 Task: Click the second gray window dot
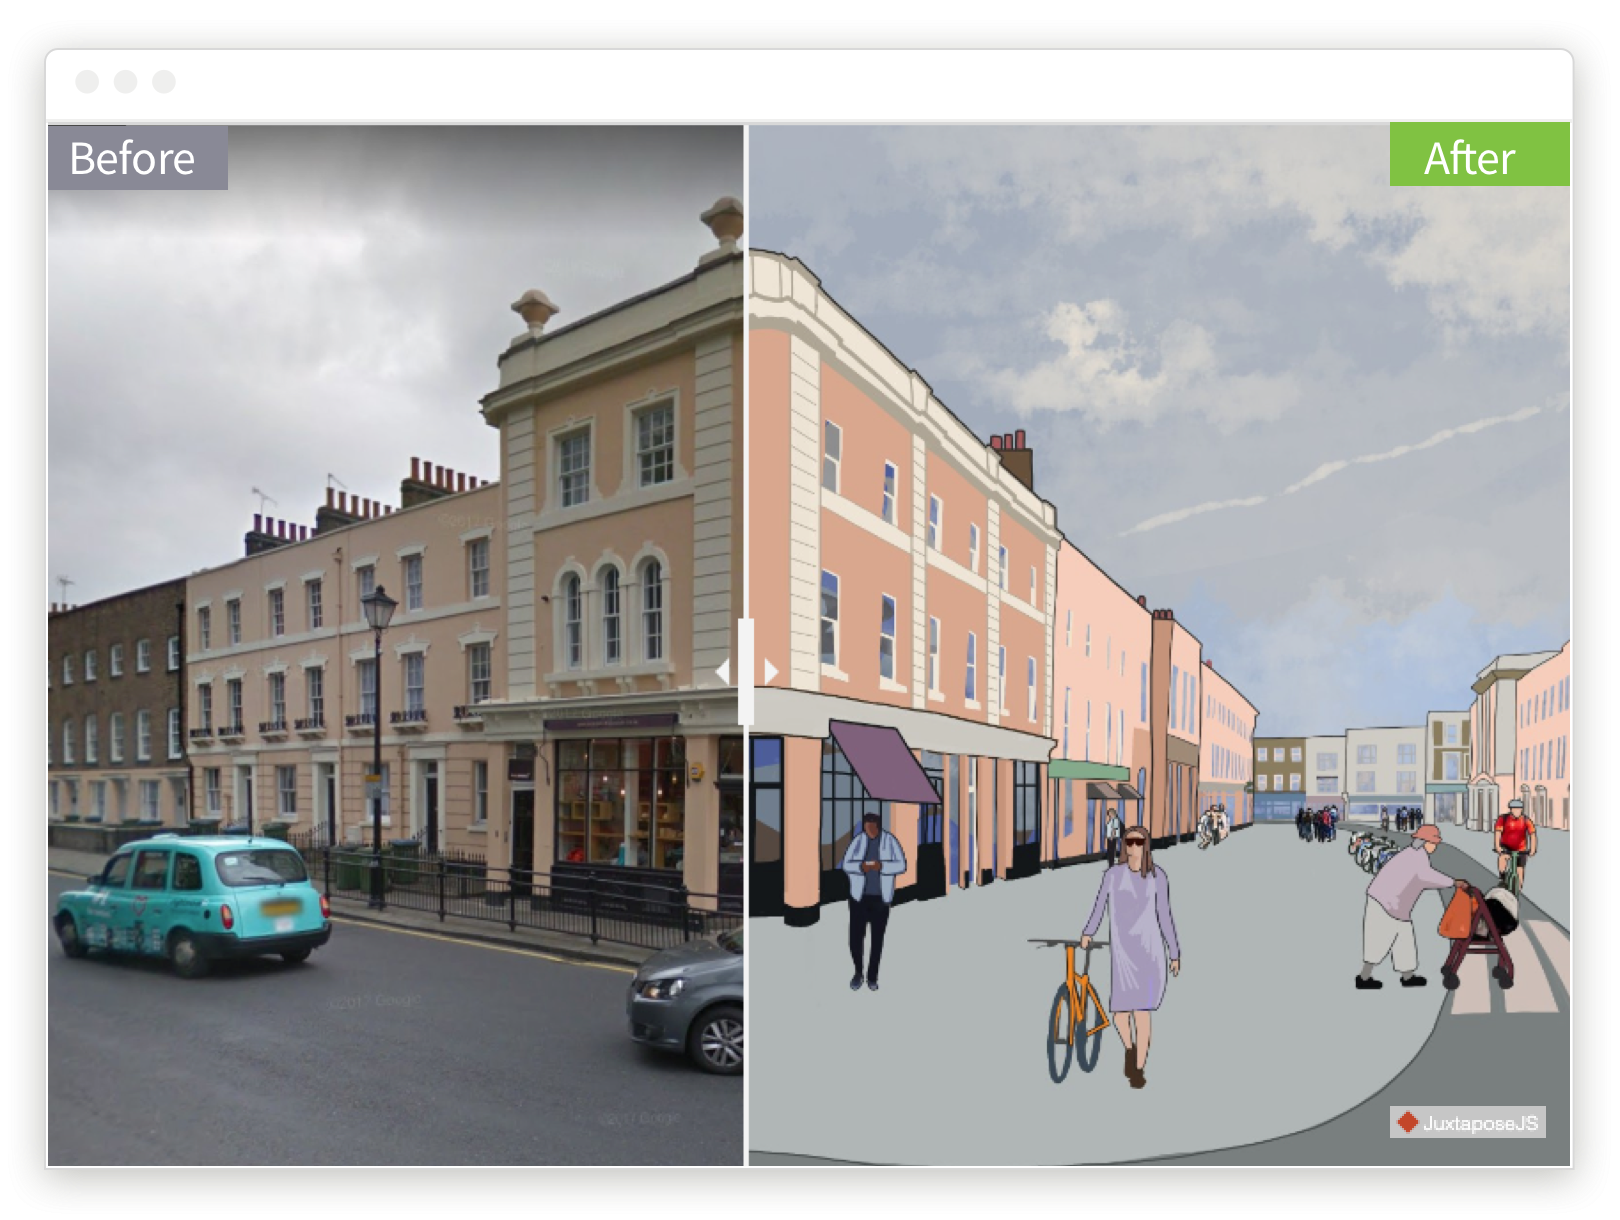point(125,82)
